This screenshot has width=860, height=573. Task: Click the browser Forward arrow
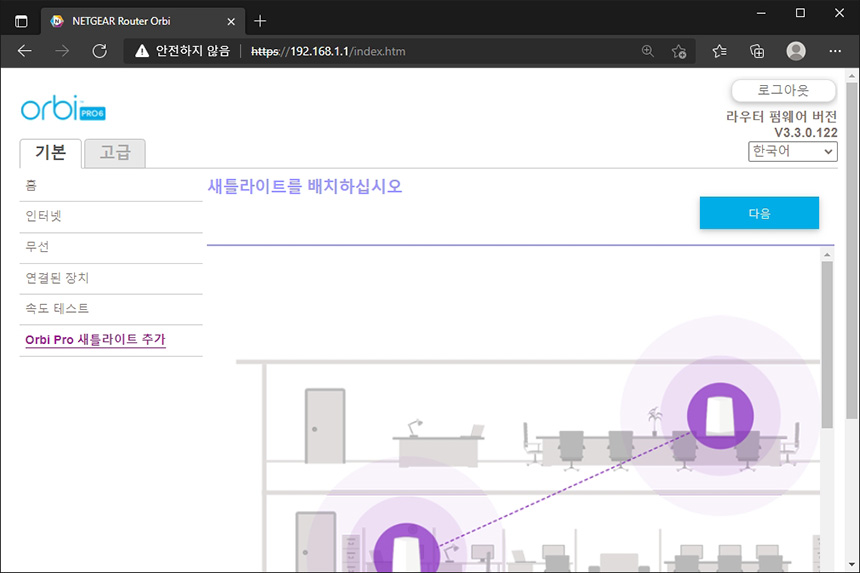(62, 51)
